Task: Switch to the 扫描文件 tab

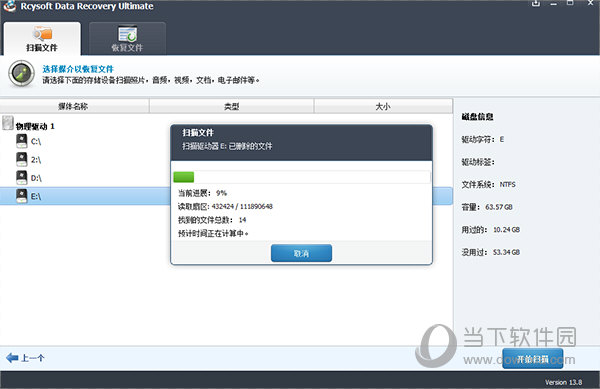Action: point(42,39)
